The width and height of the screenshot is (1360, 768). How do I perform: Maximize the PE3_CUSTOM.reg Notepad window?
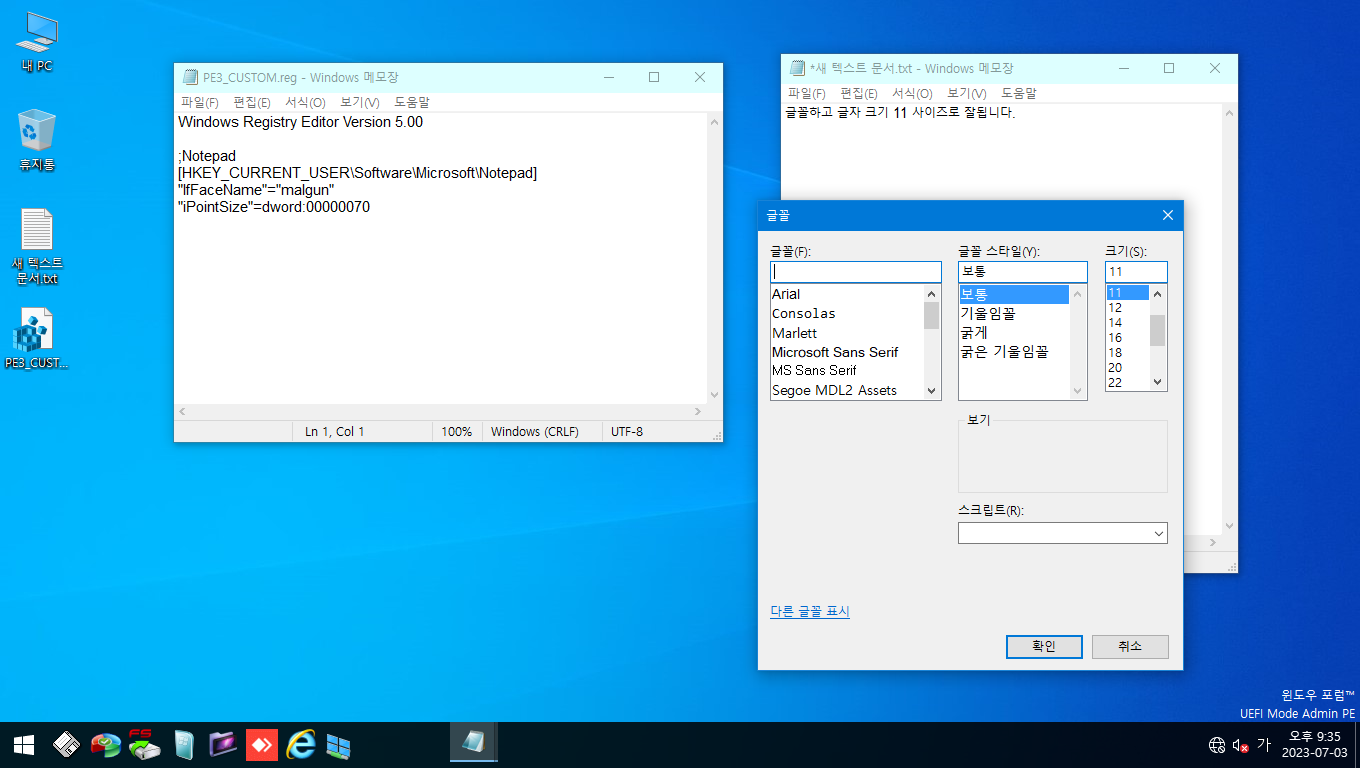click(x=654, y=77)
